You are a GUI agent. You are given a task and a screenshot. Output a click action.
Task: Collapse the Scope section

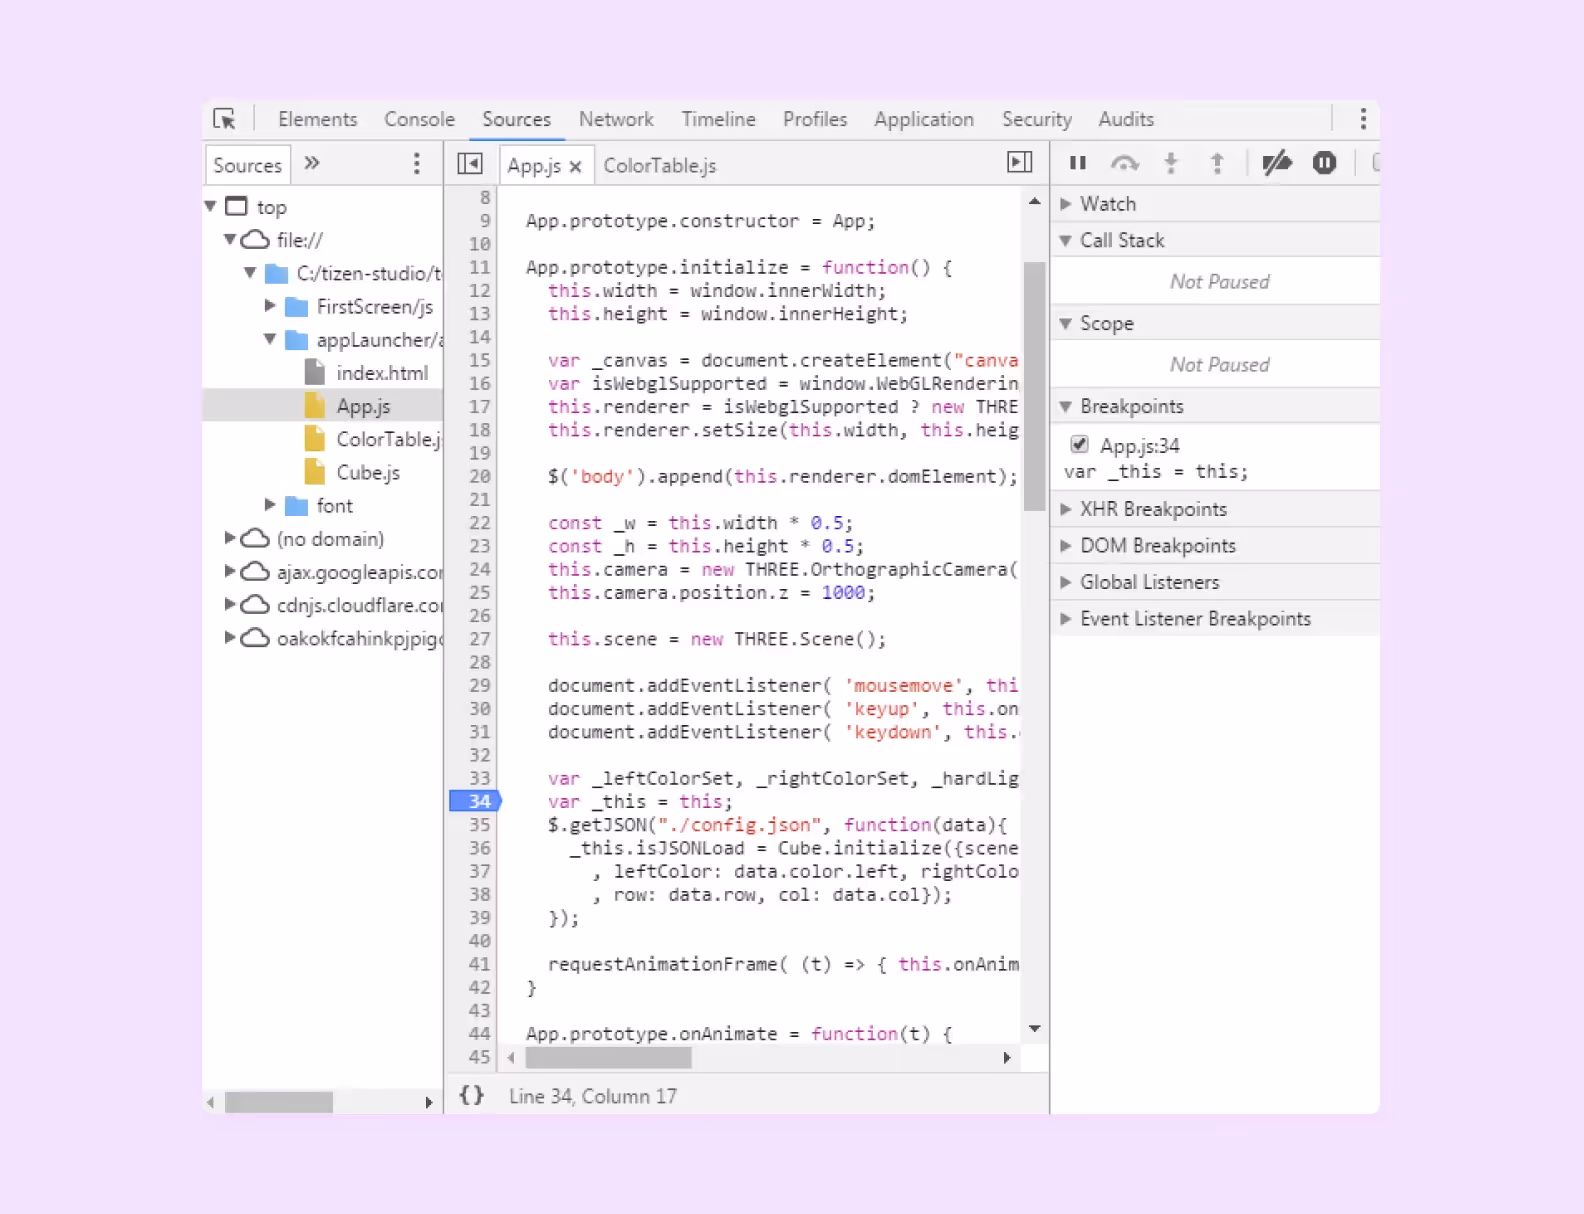click(1066, 323)
